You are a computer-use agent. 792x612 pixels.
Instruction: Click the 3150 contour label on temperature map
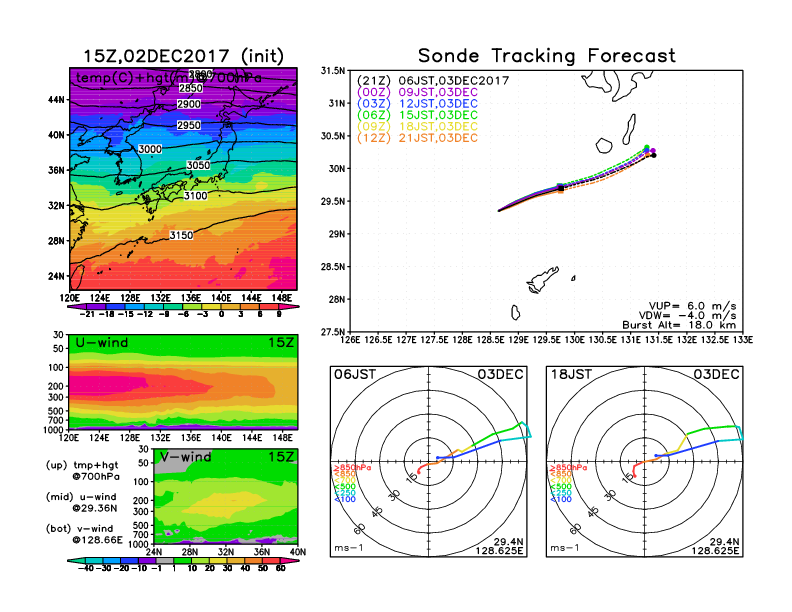181,235
